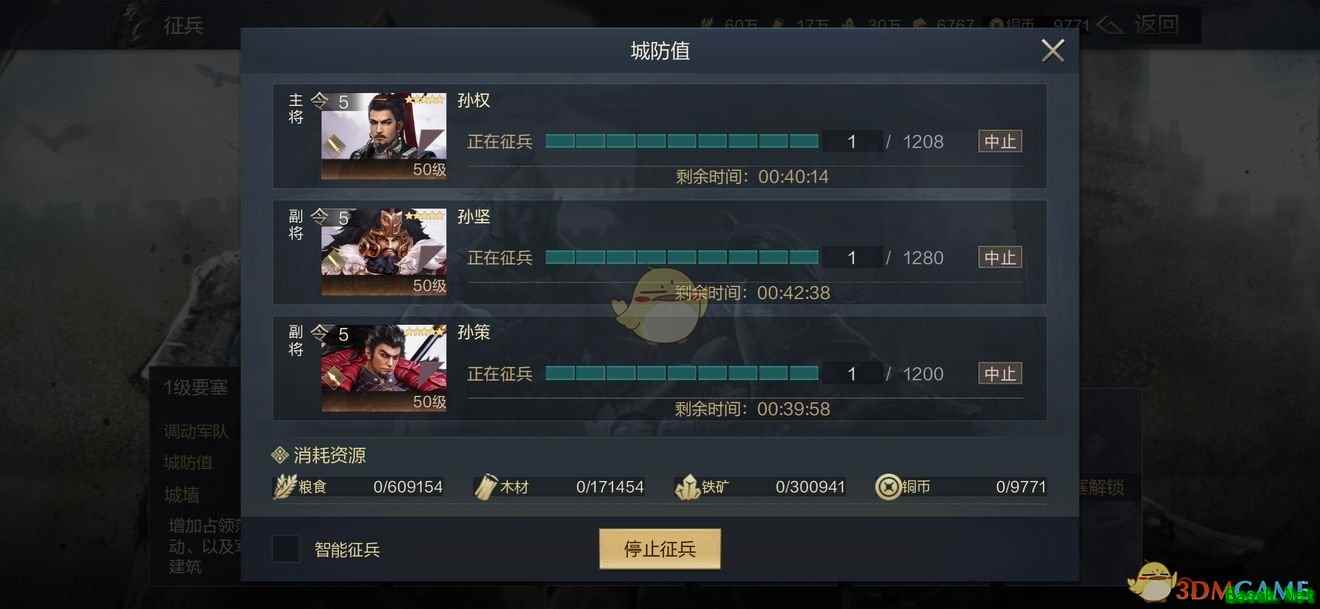Abort Sun Quan's recruitment with 中止
The height and width of the screenshot is (609, 1320).
(1000, 142)
